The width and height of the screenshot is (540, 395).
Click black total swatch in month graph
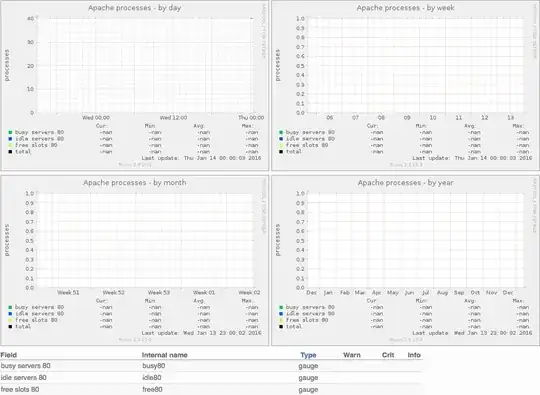tap(10, 326)
